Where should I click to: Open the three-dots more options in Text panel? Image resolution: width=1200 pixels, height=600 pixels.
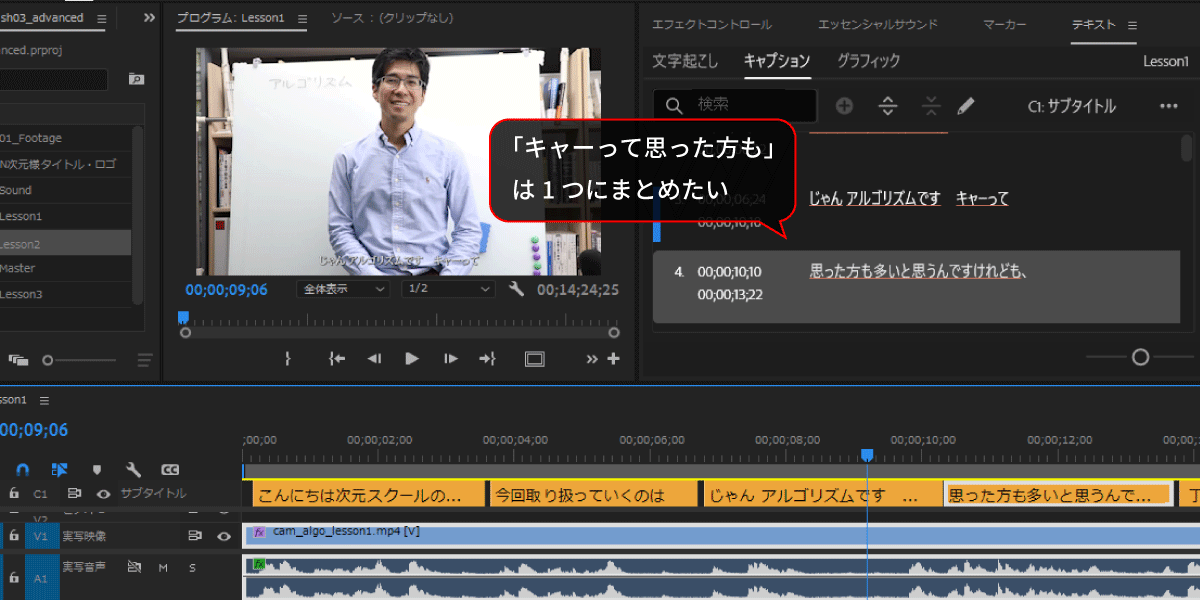pyautogui.click(x=1168, y=106)
